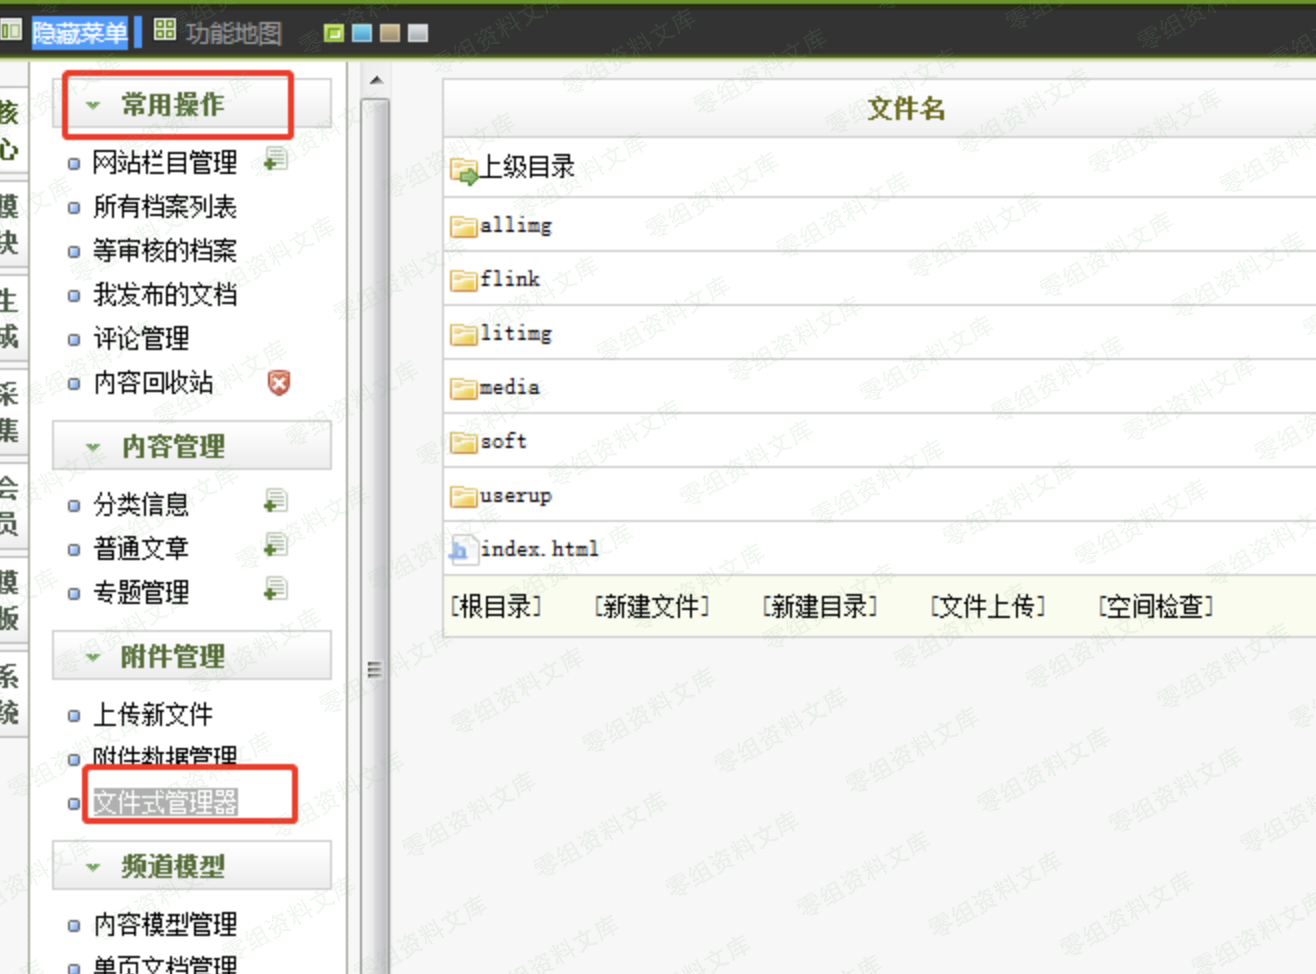Switch to the 核心 sidebar tab

(x=11, y=125)
